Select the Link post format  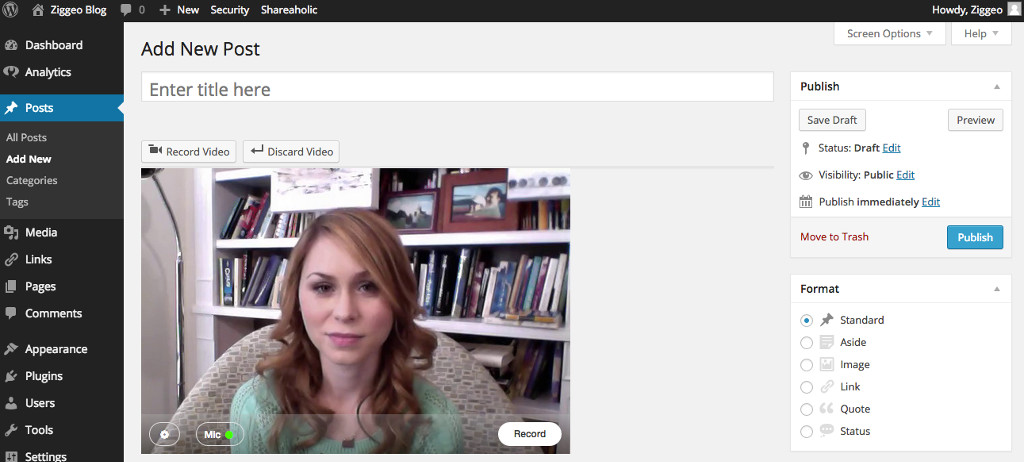(x=807, y=387)
